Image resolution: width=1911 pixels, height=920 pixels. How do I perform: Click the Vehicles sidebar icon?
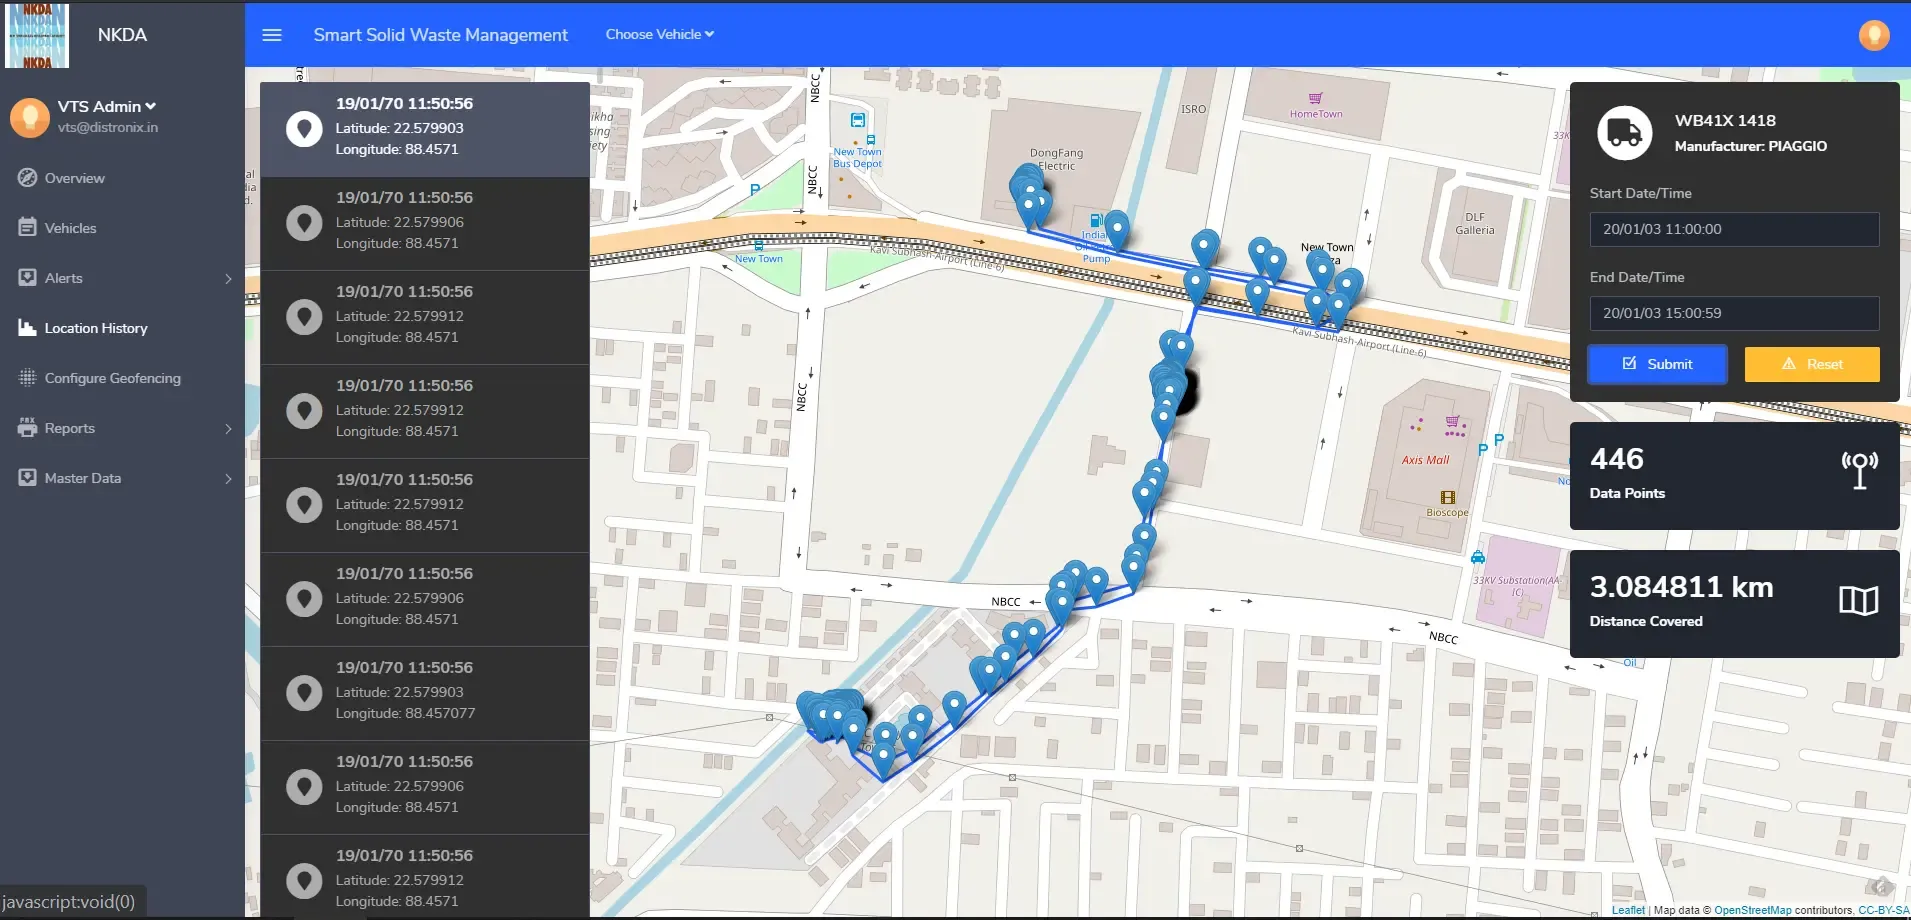click(x=26, y=227)
